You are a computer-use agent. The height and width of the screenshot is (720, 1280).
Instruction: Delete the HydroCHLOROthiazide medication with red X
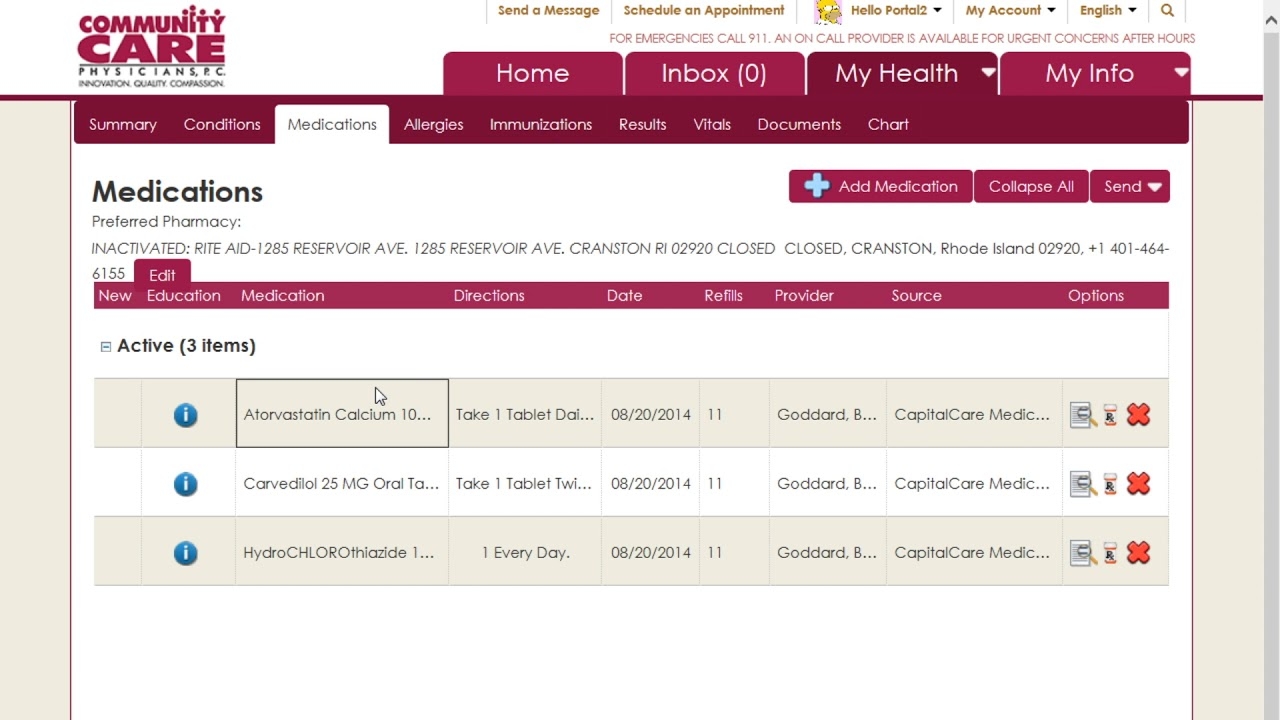click(1138, 553)
